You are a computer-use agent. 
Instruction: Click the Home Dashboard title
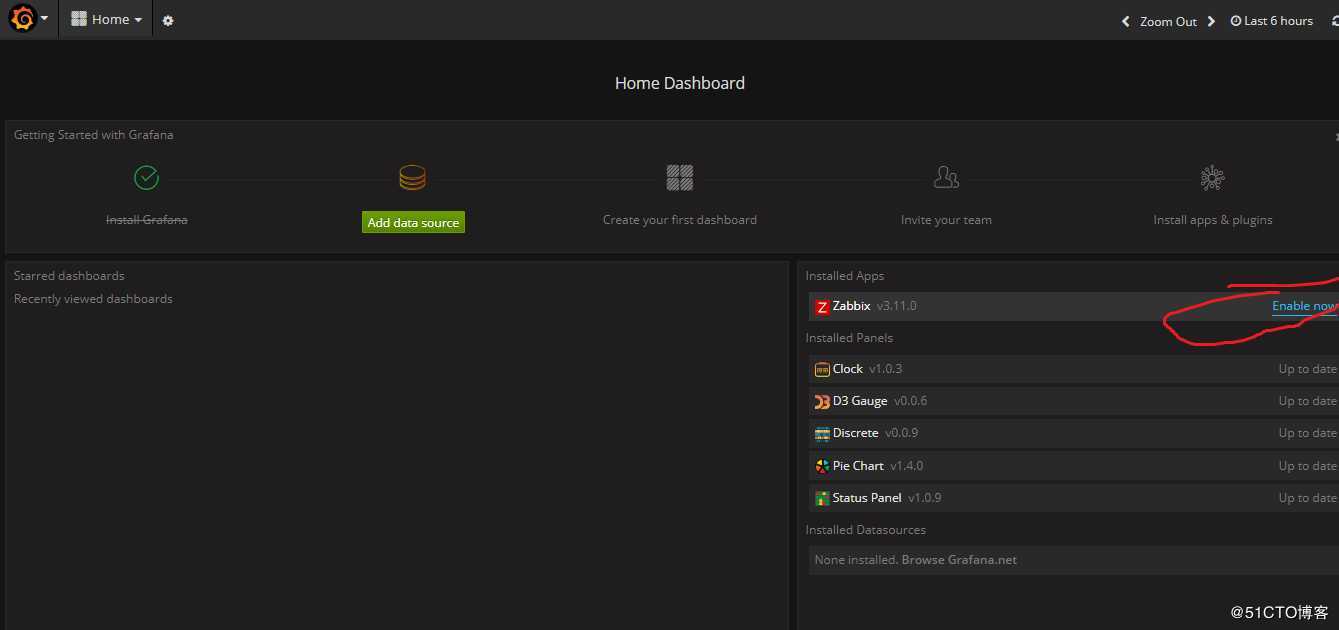point(680,83)
